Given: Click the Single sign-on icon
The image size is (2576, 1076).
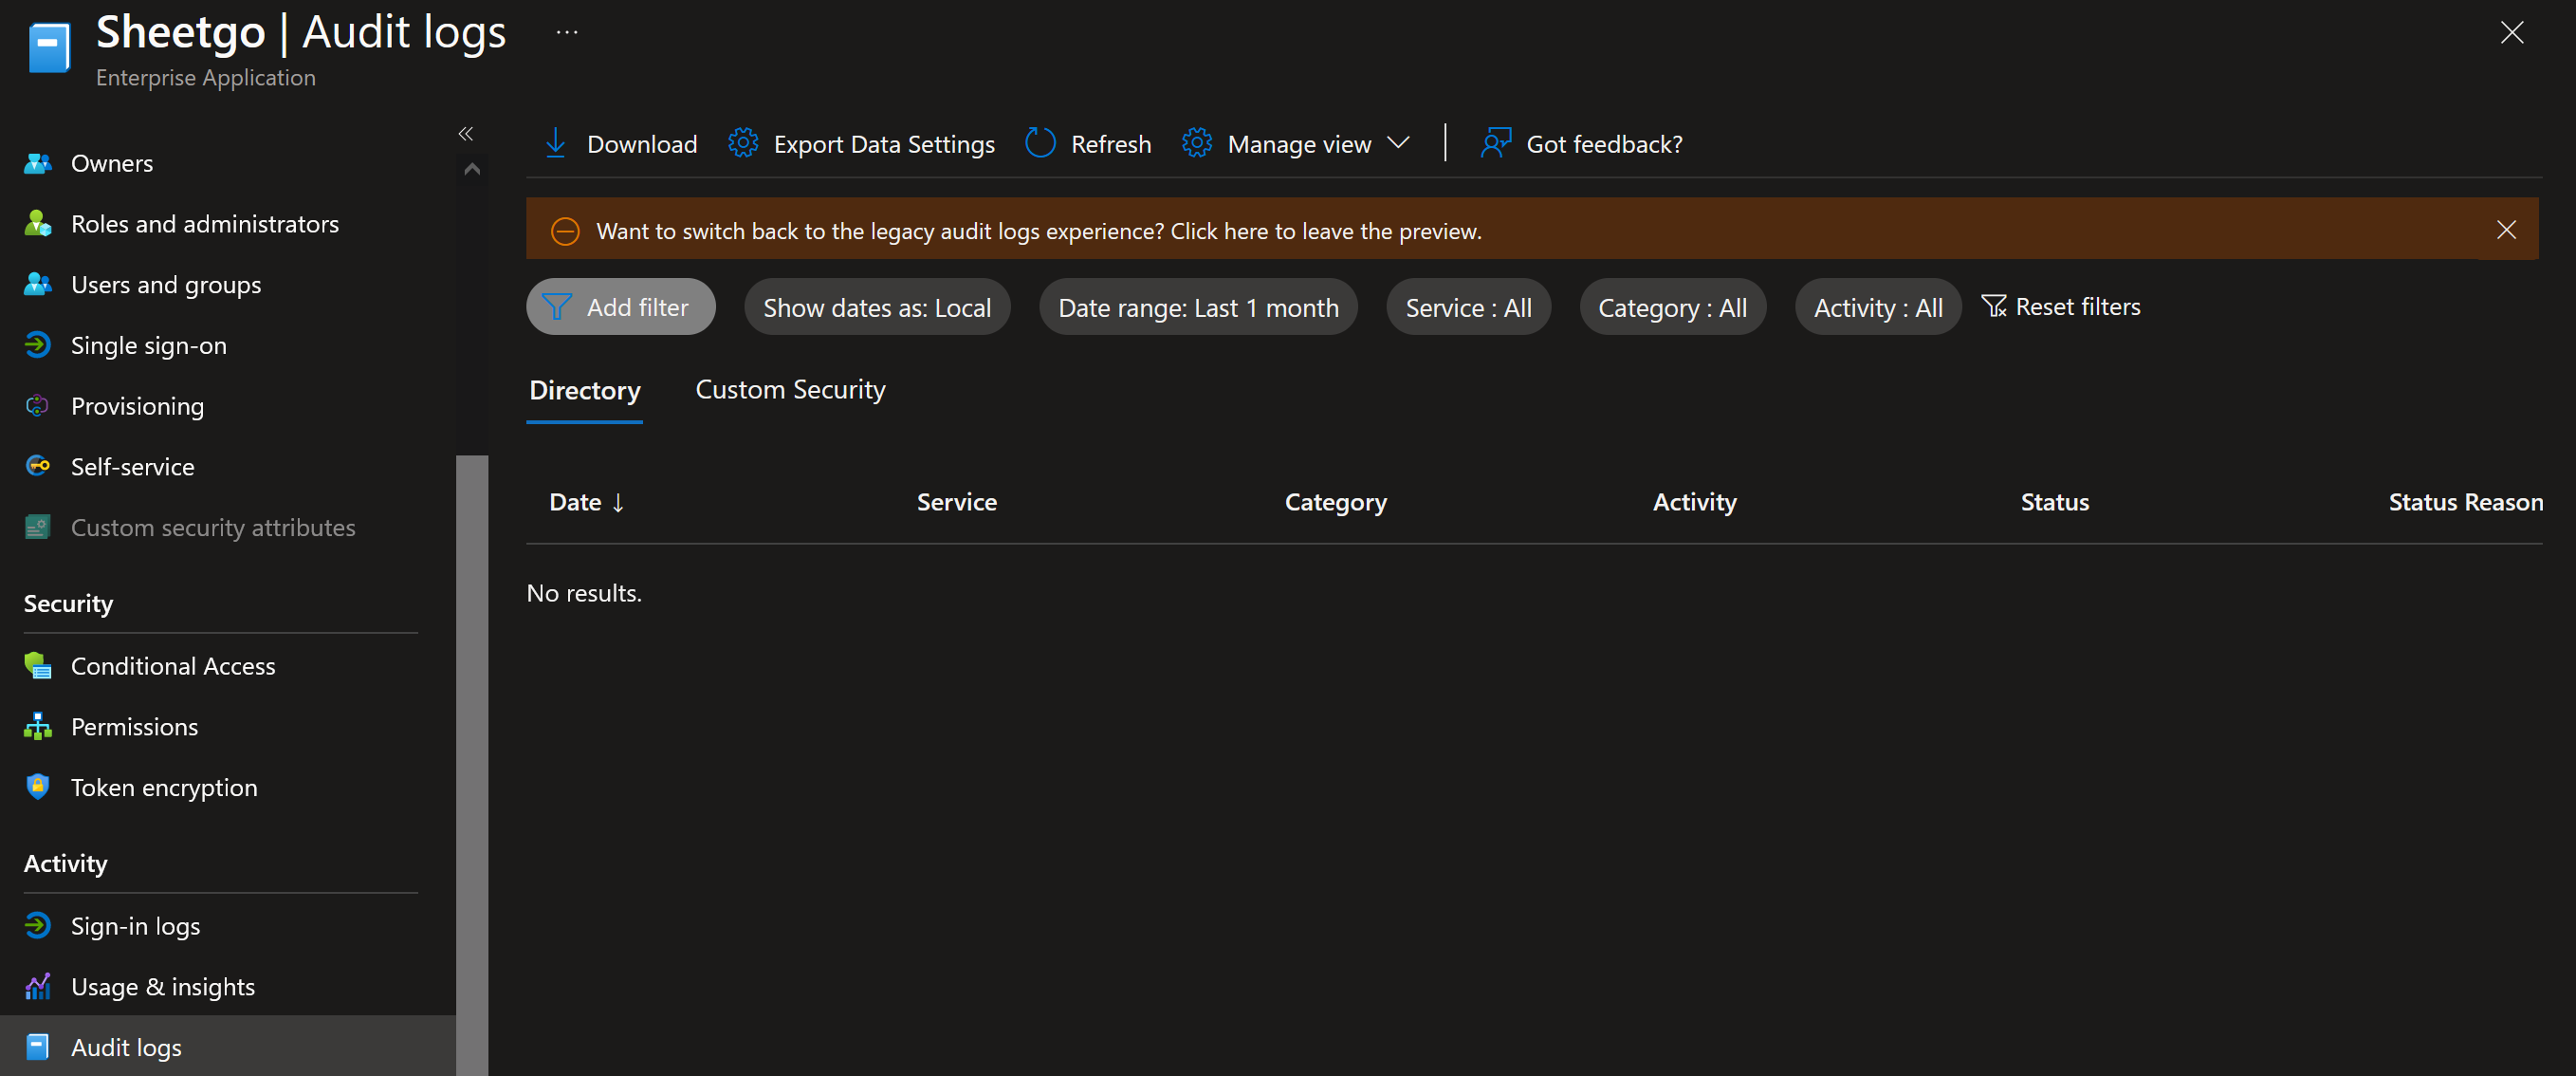Looking at the screenshot, I should [x=38, y=345].
